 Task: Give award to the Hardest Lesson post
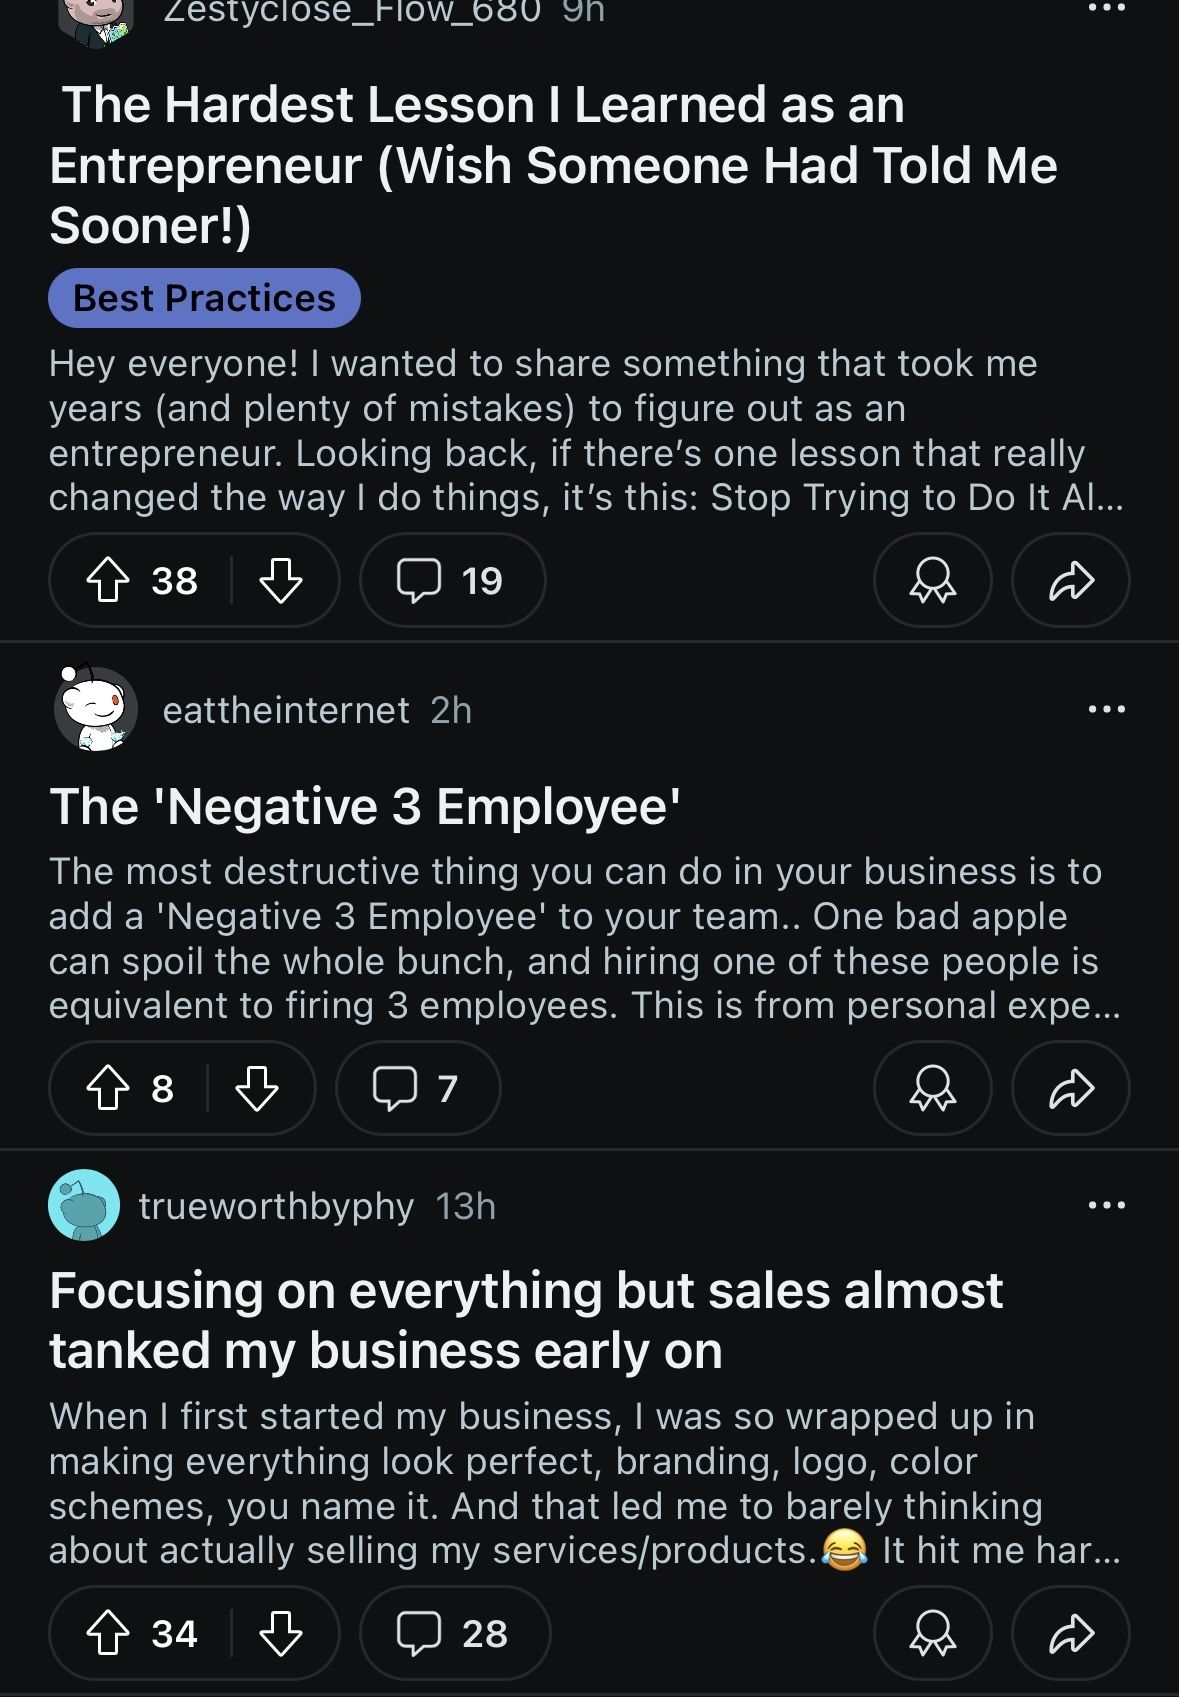click(932, 581)
